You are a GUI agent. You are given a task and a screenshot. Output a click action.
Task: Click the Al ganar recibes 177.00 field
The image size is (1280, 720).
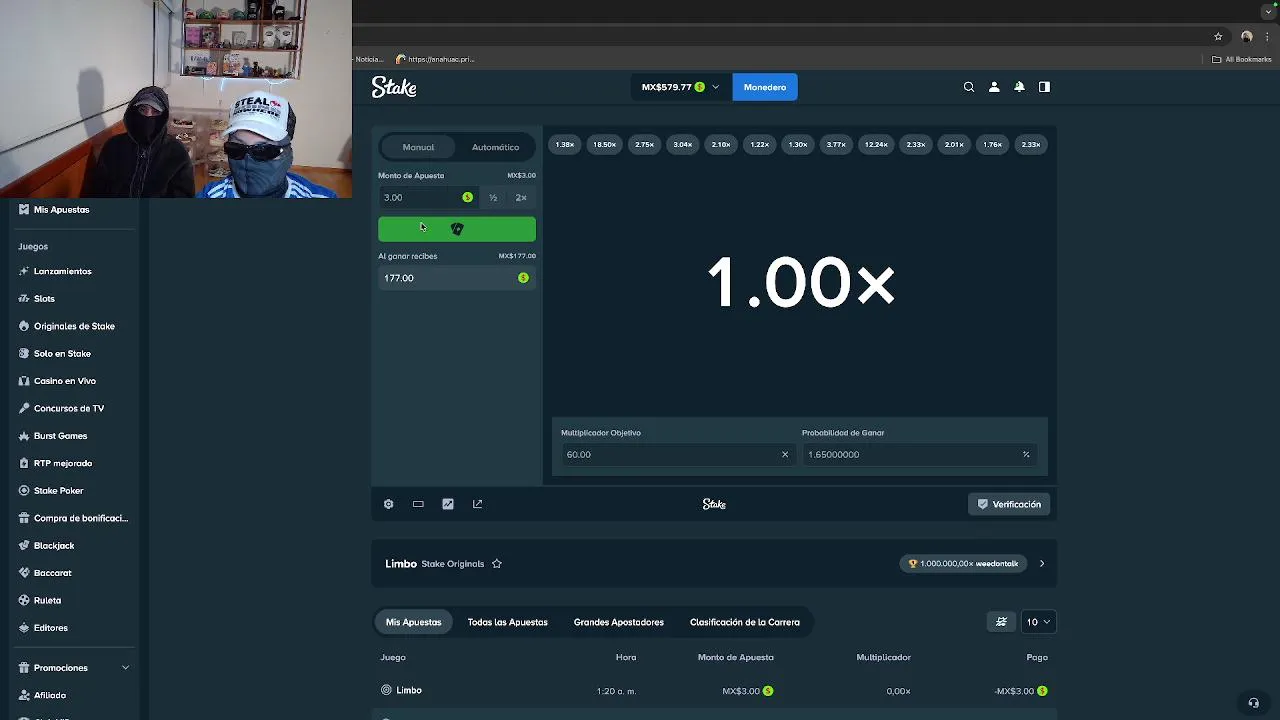pos(457,278)
